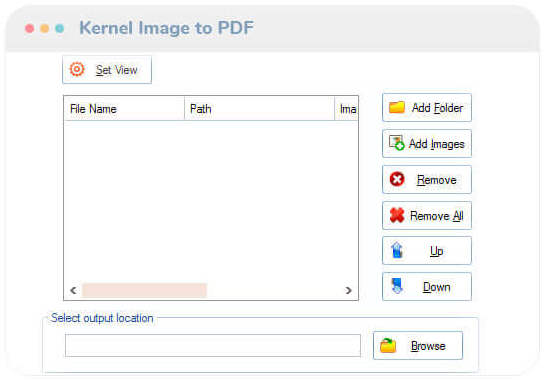Click the picture-plus icon on Add Images
The height and width of the screenshot is (380, 545).
click(397, 143)
